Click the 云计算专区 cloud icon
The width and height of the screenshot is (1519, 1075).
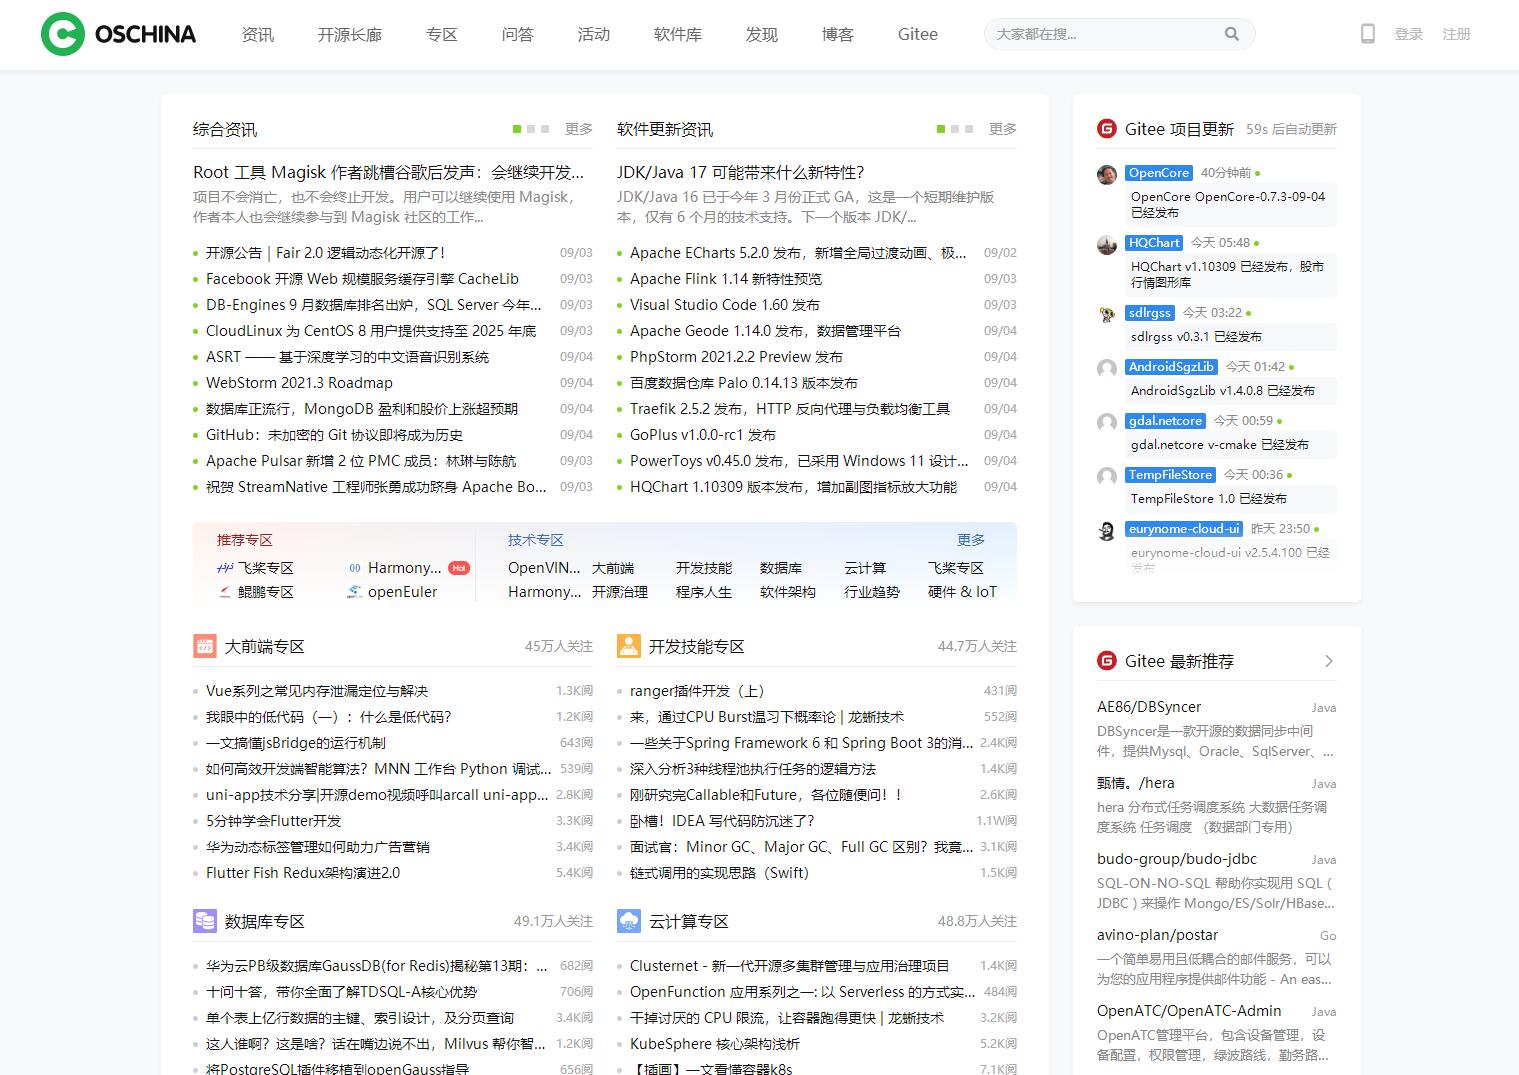pos(628,920)
